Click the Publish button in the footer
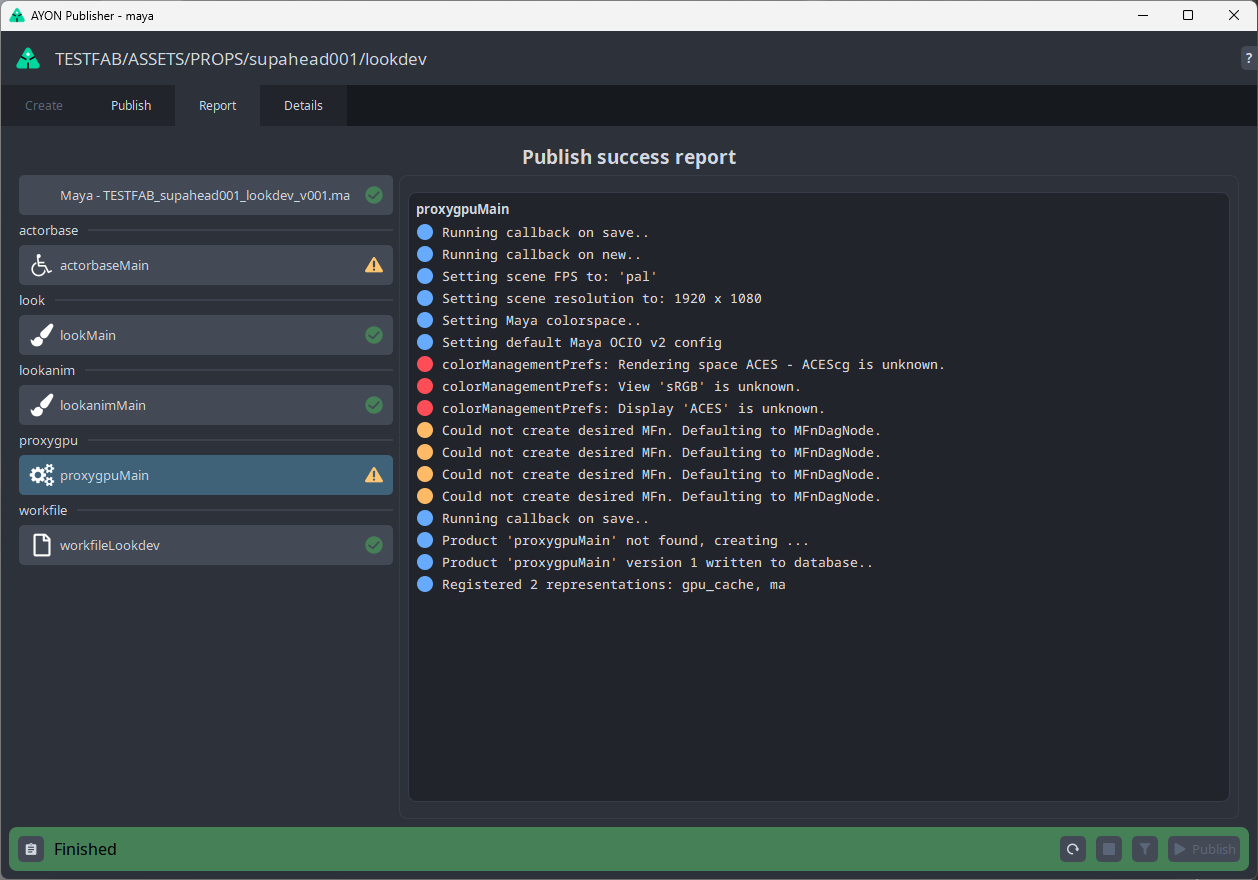 [1204, 849]
